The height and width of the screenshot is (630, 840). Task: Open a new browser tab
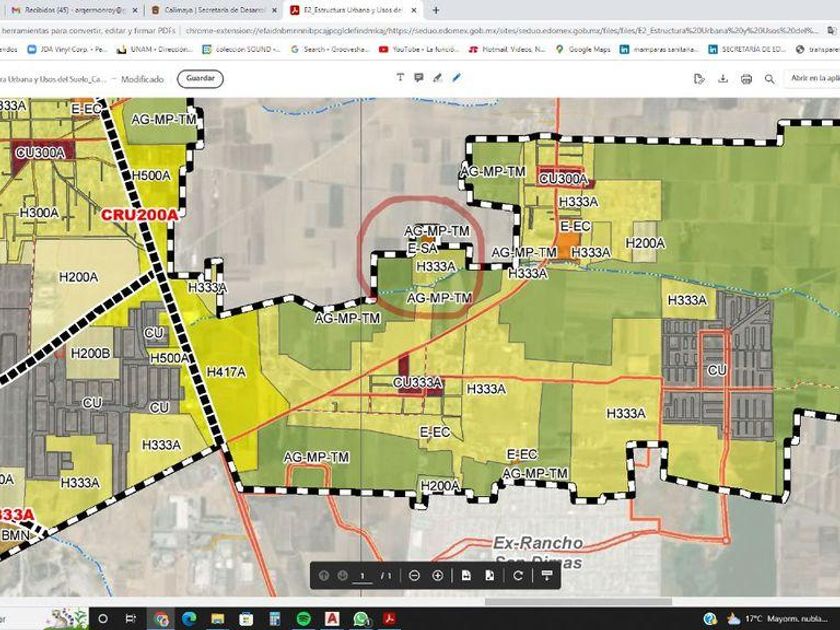click(436, 10)
